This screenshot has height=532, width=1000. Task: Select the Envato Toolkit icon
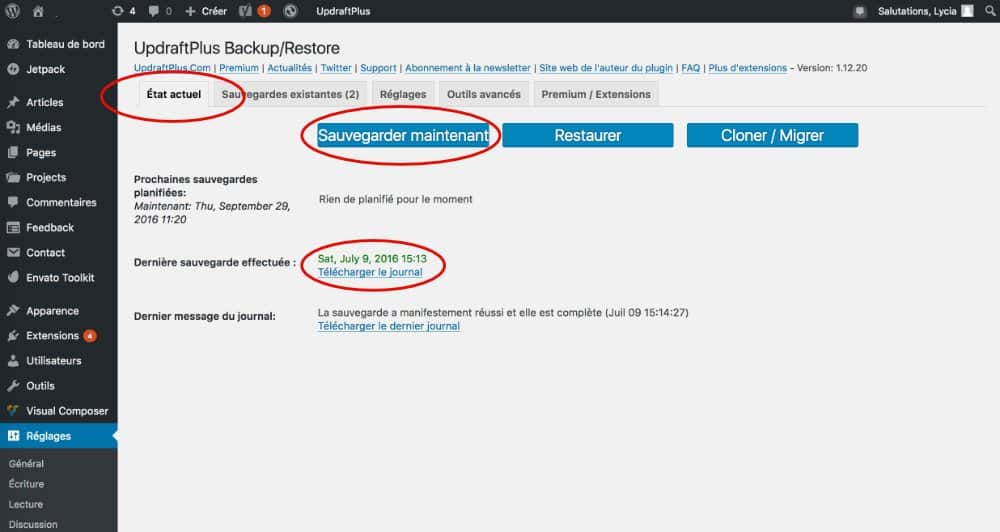(x=13, y=277)
